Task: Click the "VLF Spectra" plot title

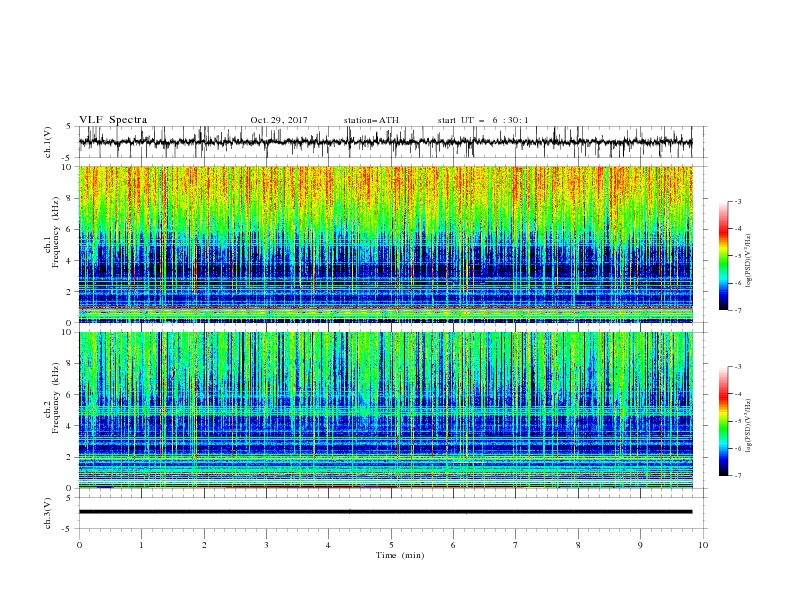Action: pyautogui.click(x=113, y=120)
